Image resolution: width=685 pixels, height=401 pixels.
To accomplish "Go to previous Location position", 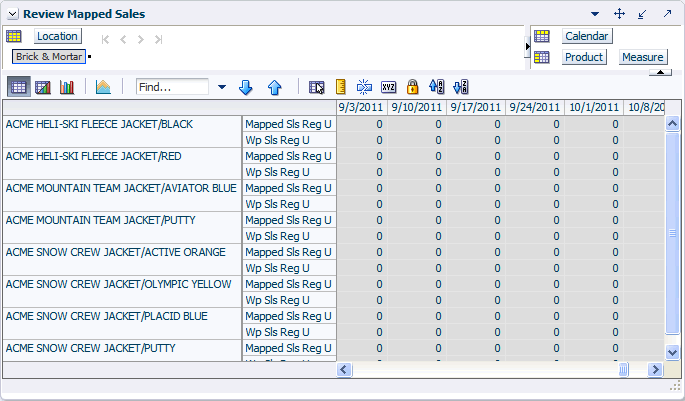I will [123, 40].
